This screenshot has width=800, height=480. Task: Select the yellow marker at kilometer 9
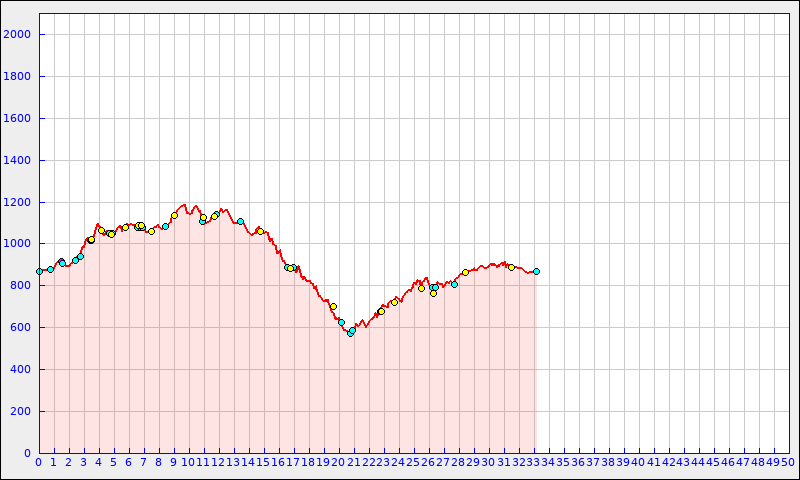pyautogui.click(x=174, y=215)
